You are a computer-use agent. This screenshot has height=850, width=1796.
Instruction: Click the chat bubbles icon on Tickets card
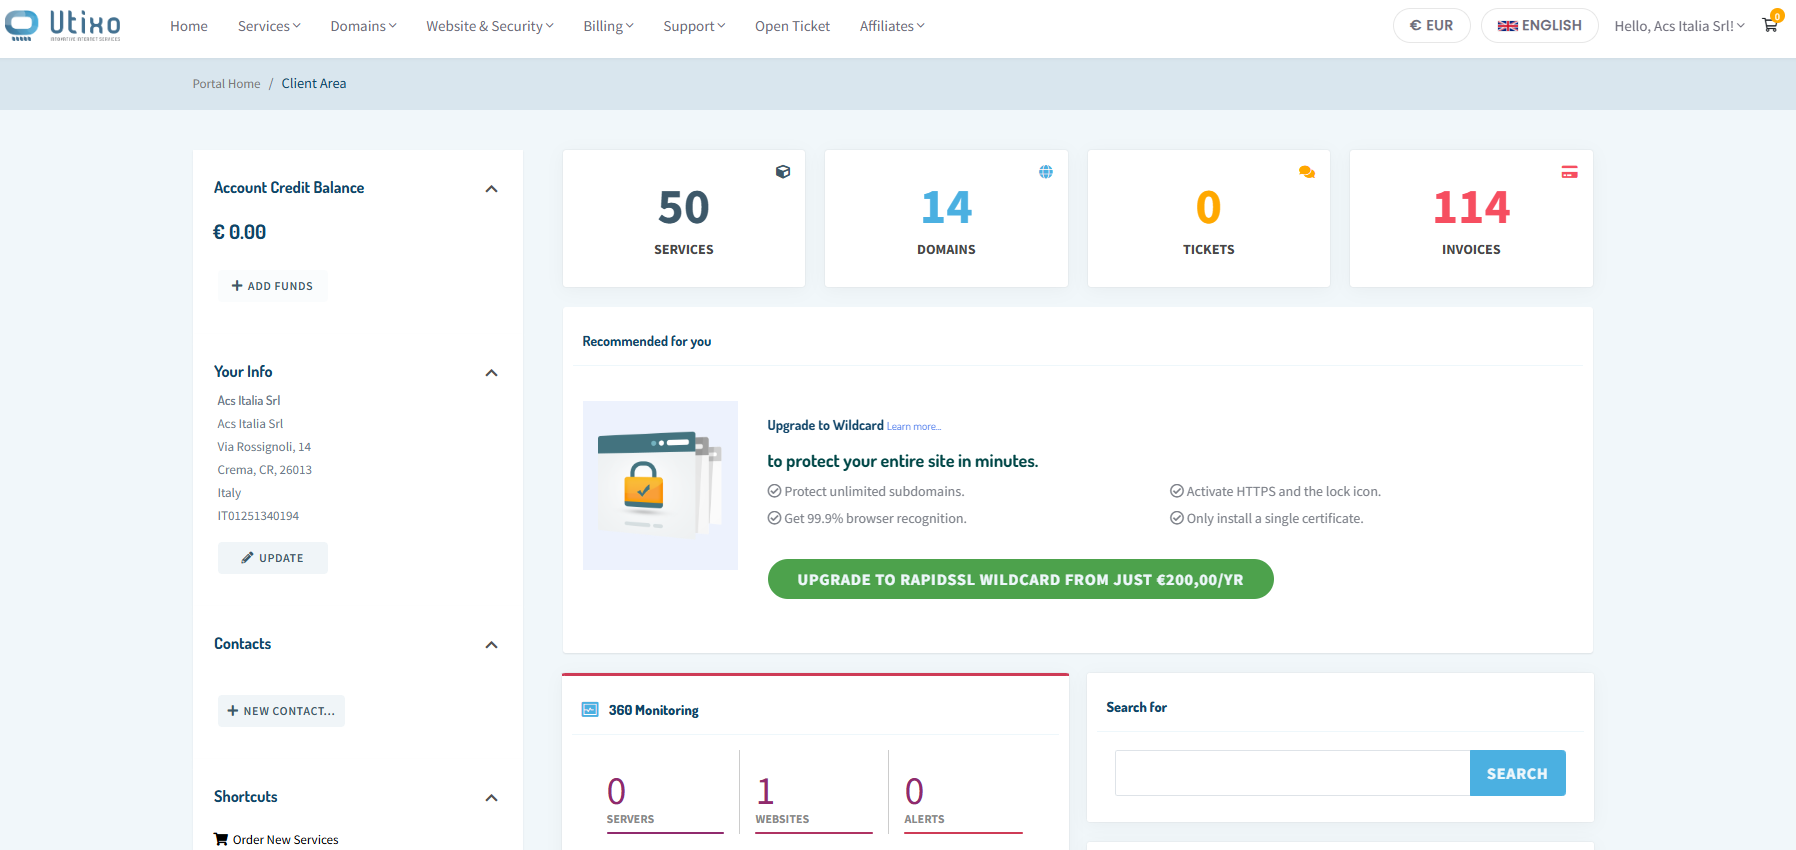tap(1306, 172)
